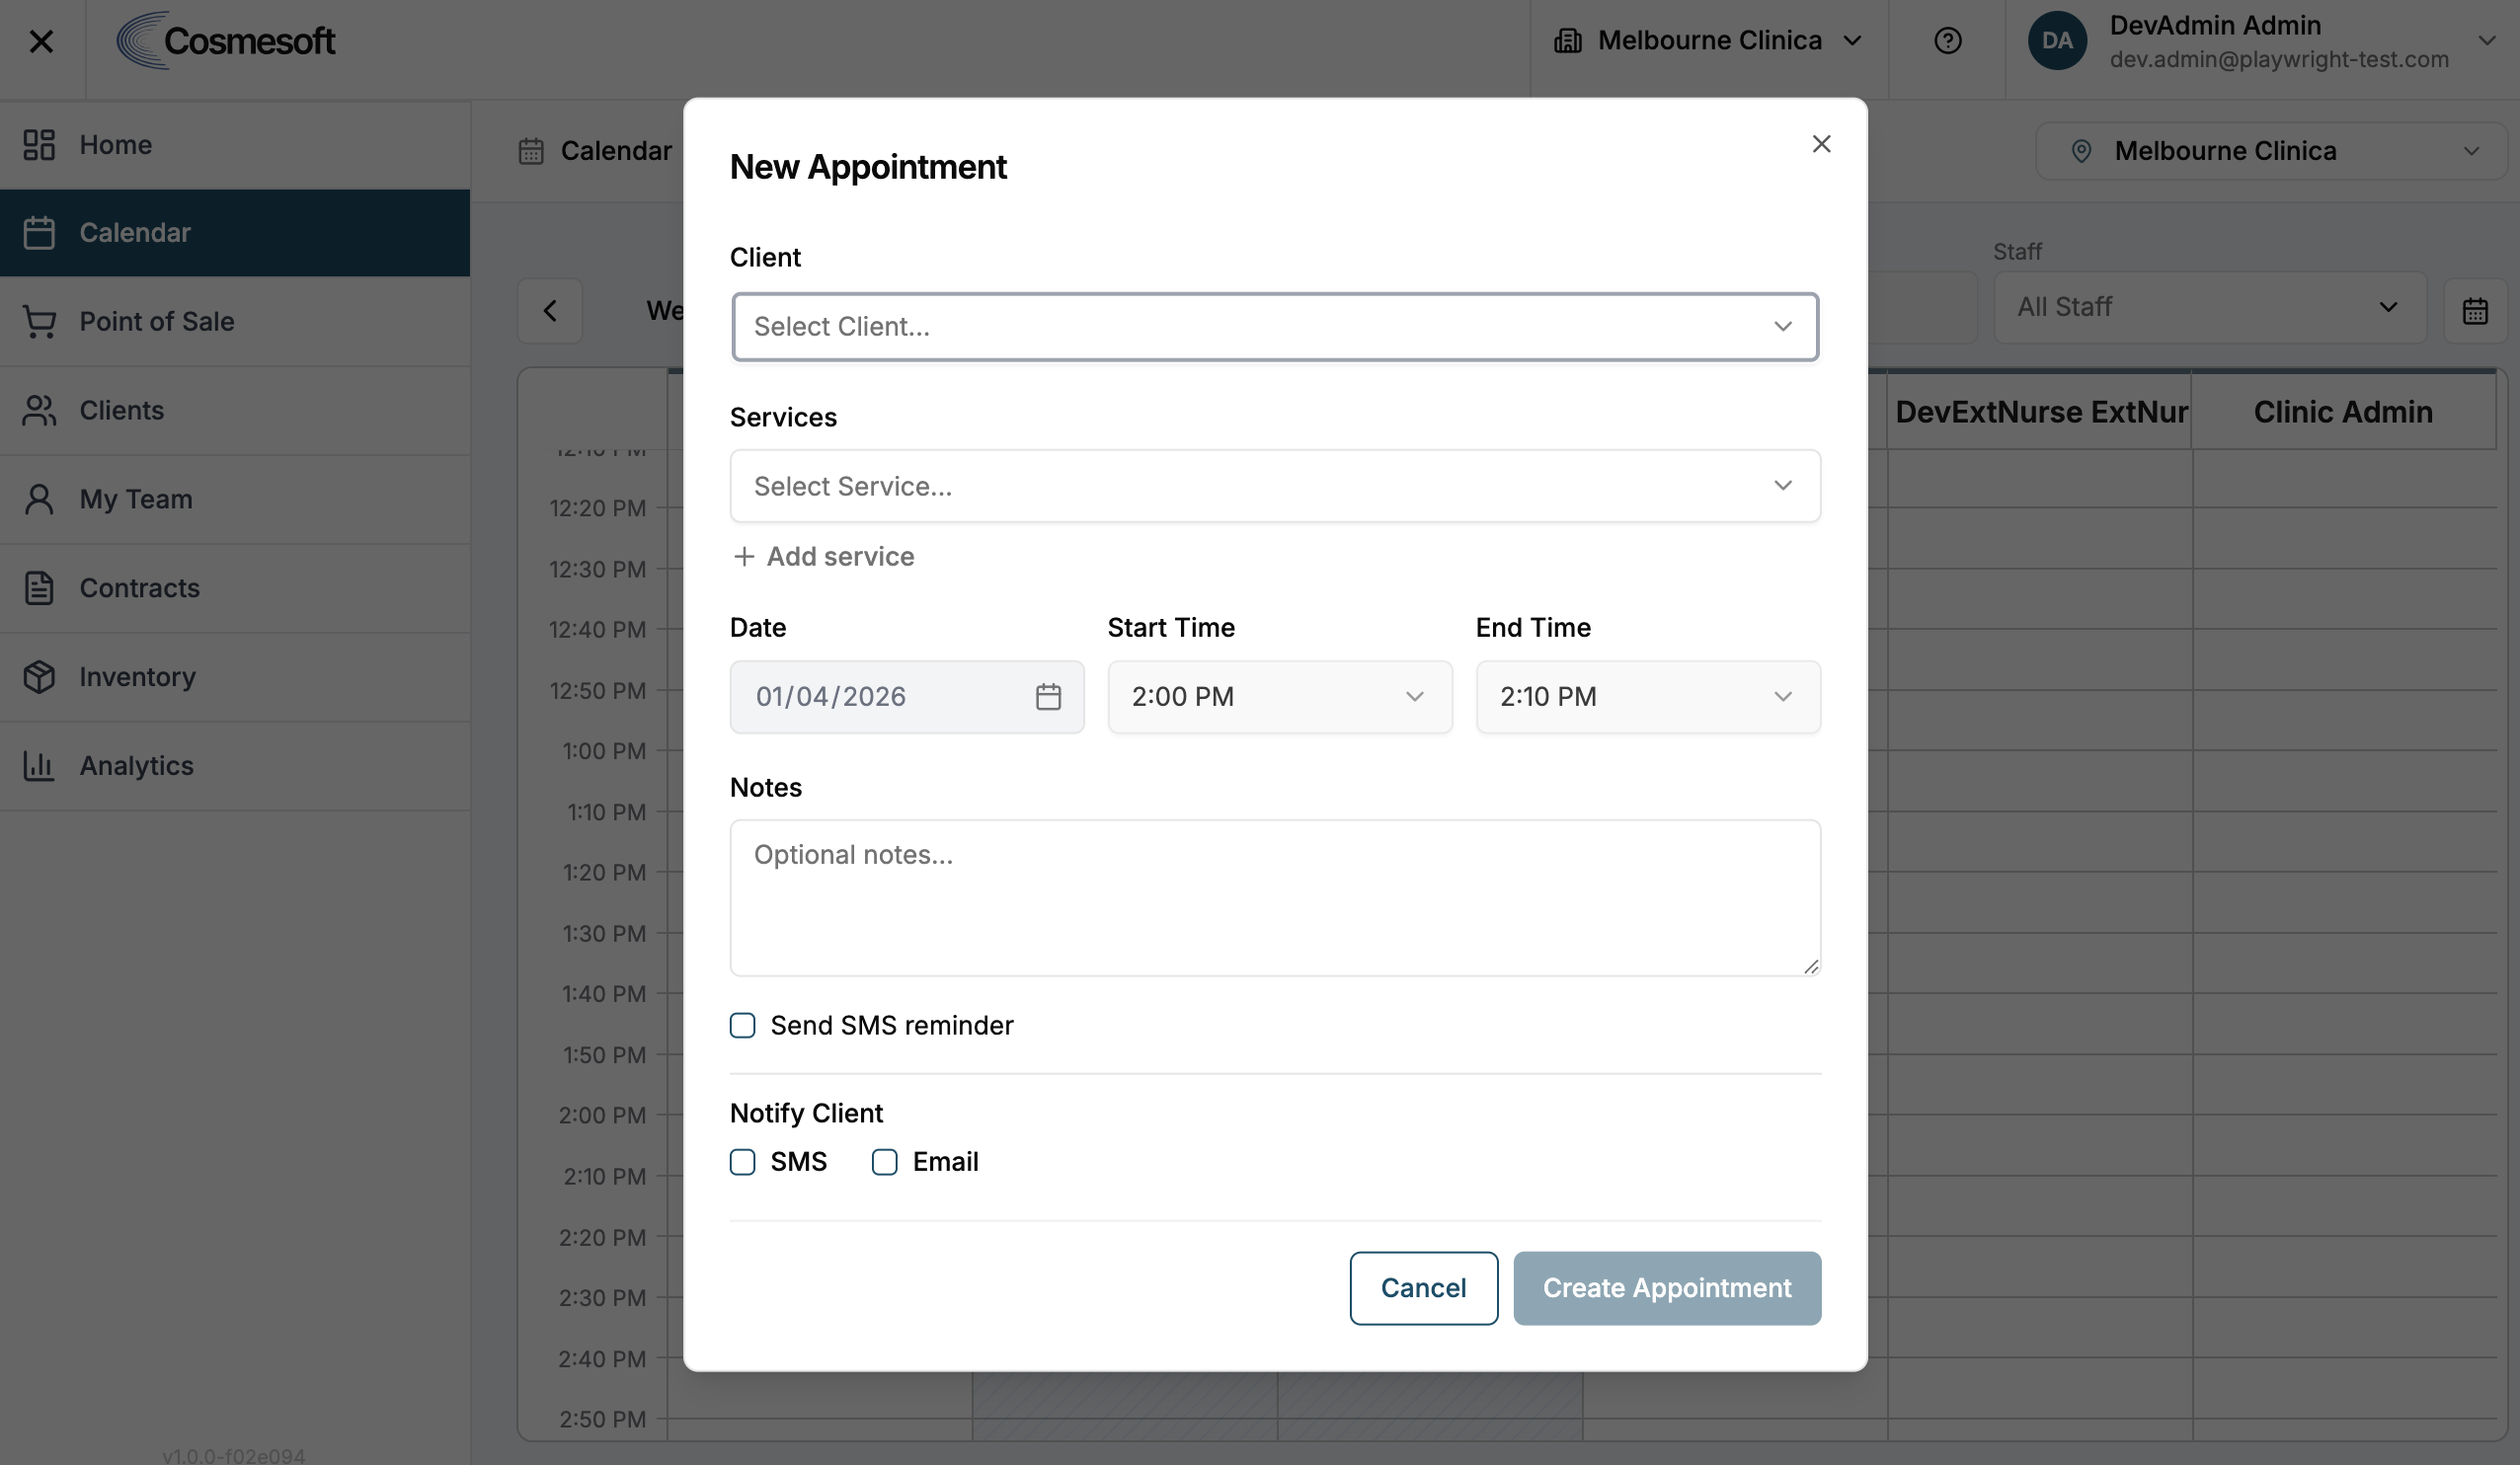
Task: Click the Optional notes text area
Action: [x=1275, y=898]
